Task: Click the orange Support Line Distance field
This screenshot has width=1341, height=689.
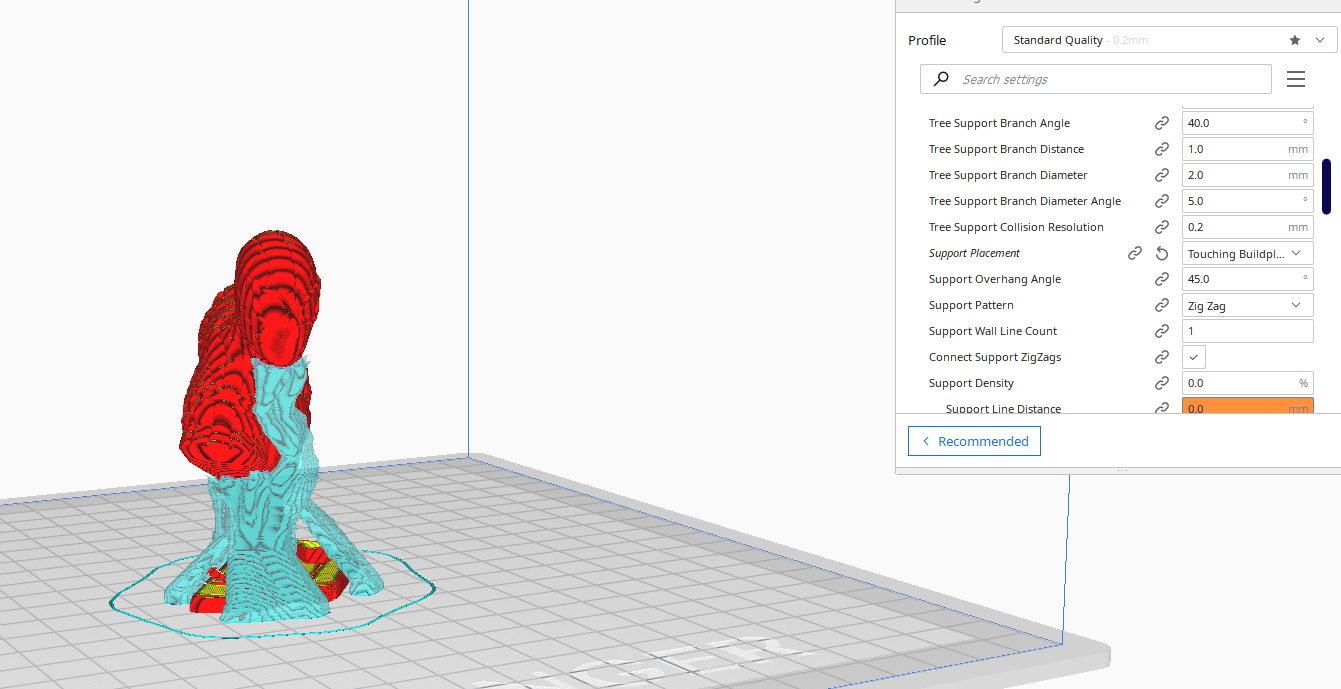Action: click(x=1238, y=406)
